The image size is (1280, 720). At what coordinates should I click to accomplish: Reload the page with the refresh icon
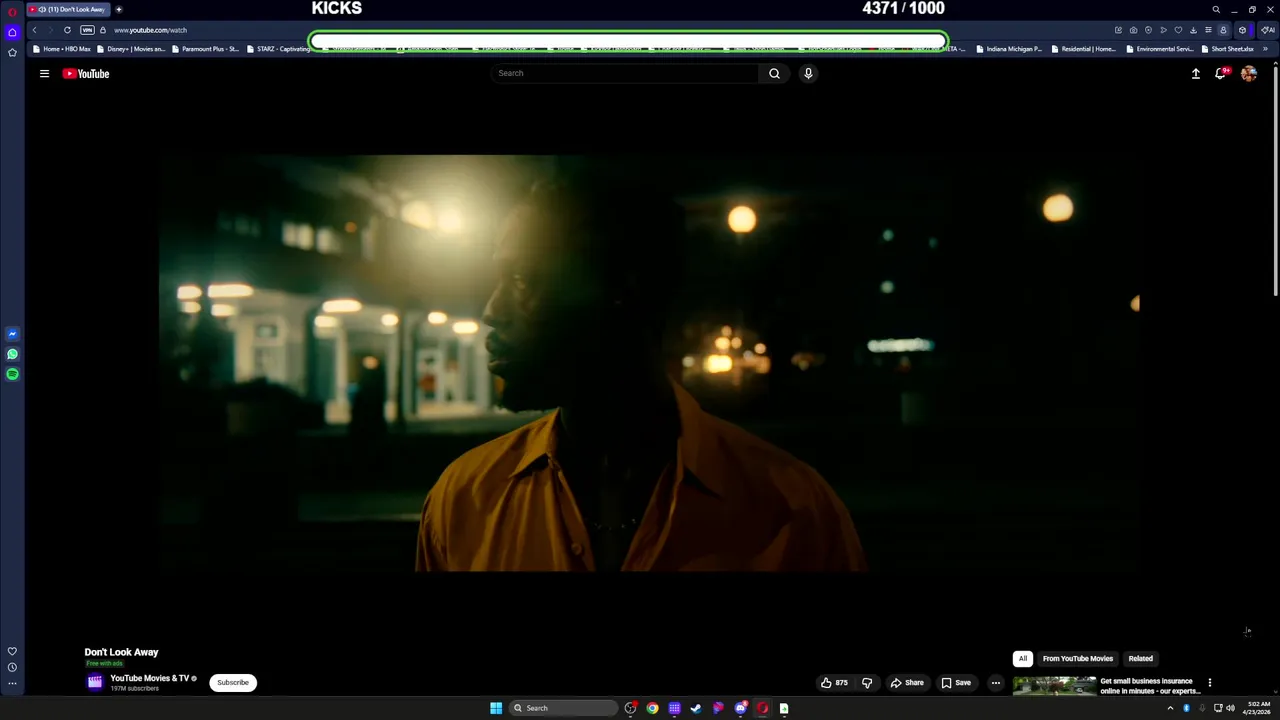coord(67,30)
